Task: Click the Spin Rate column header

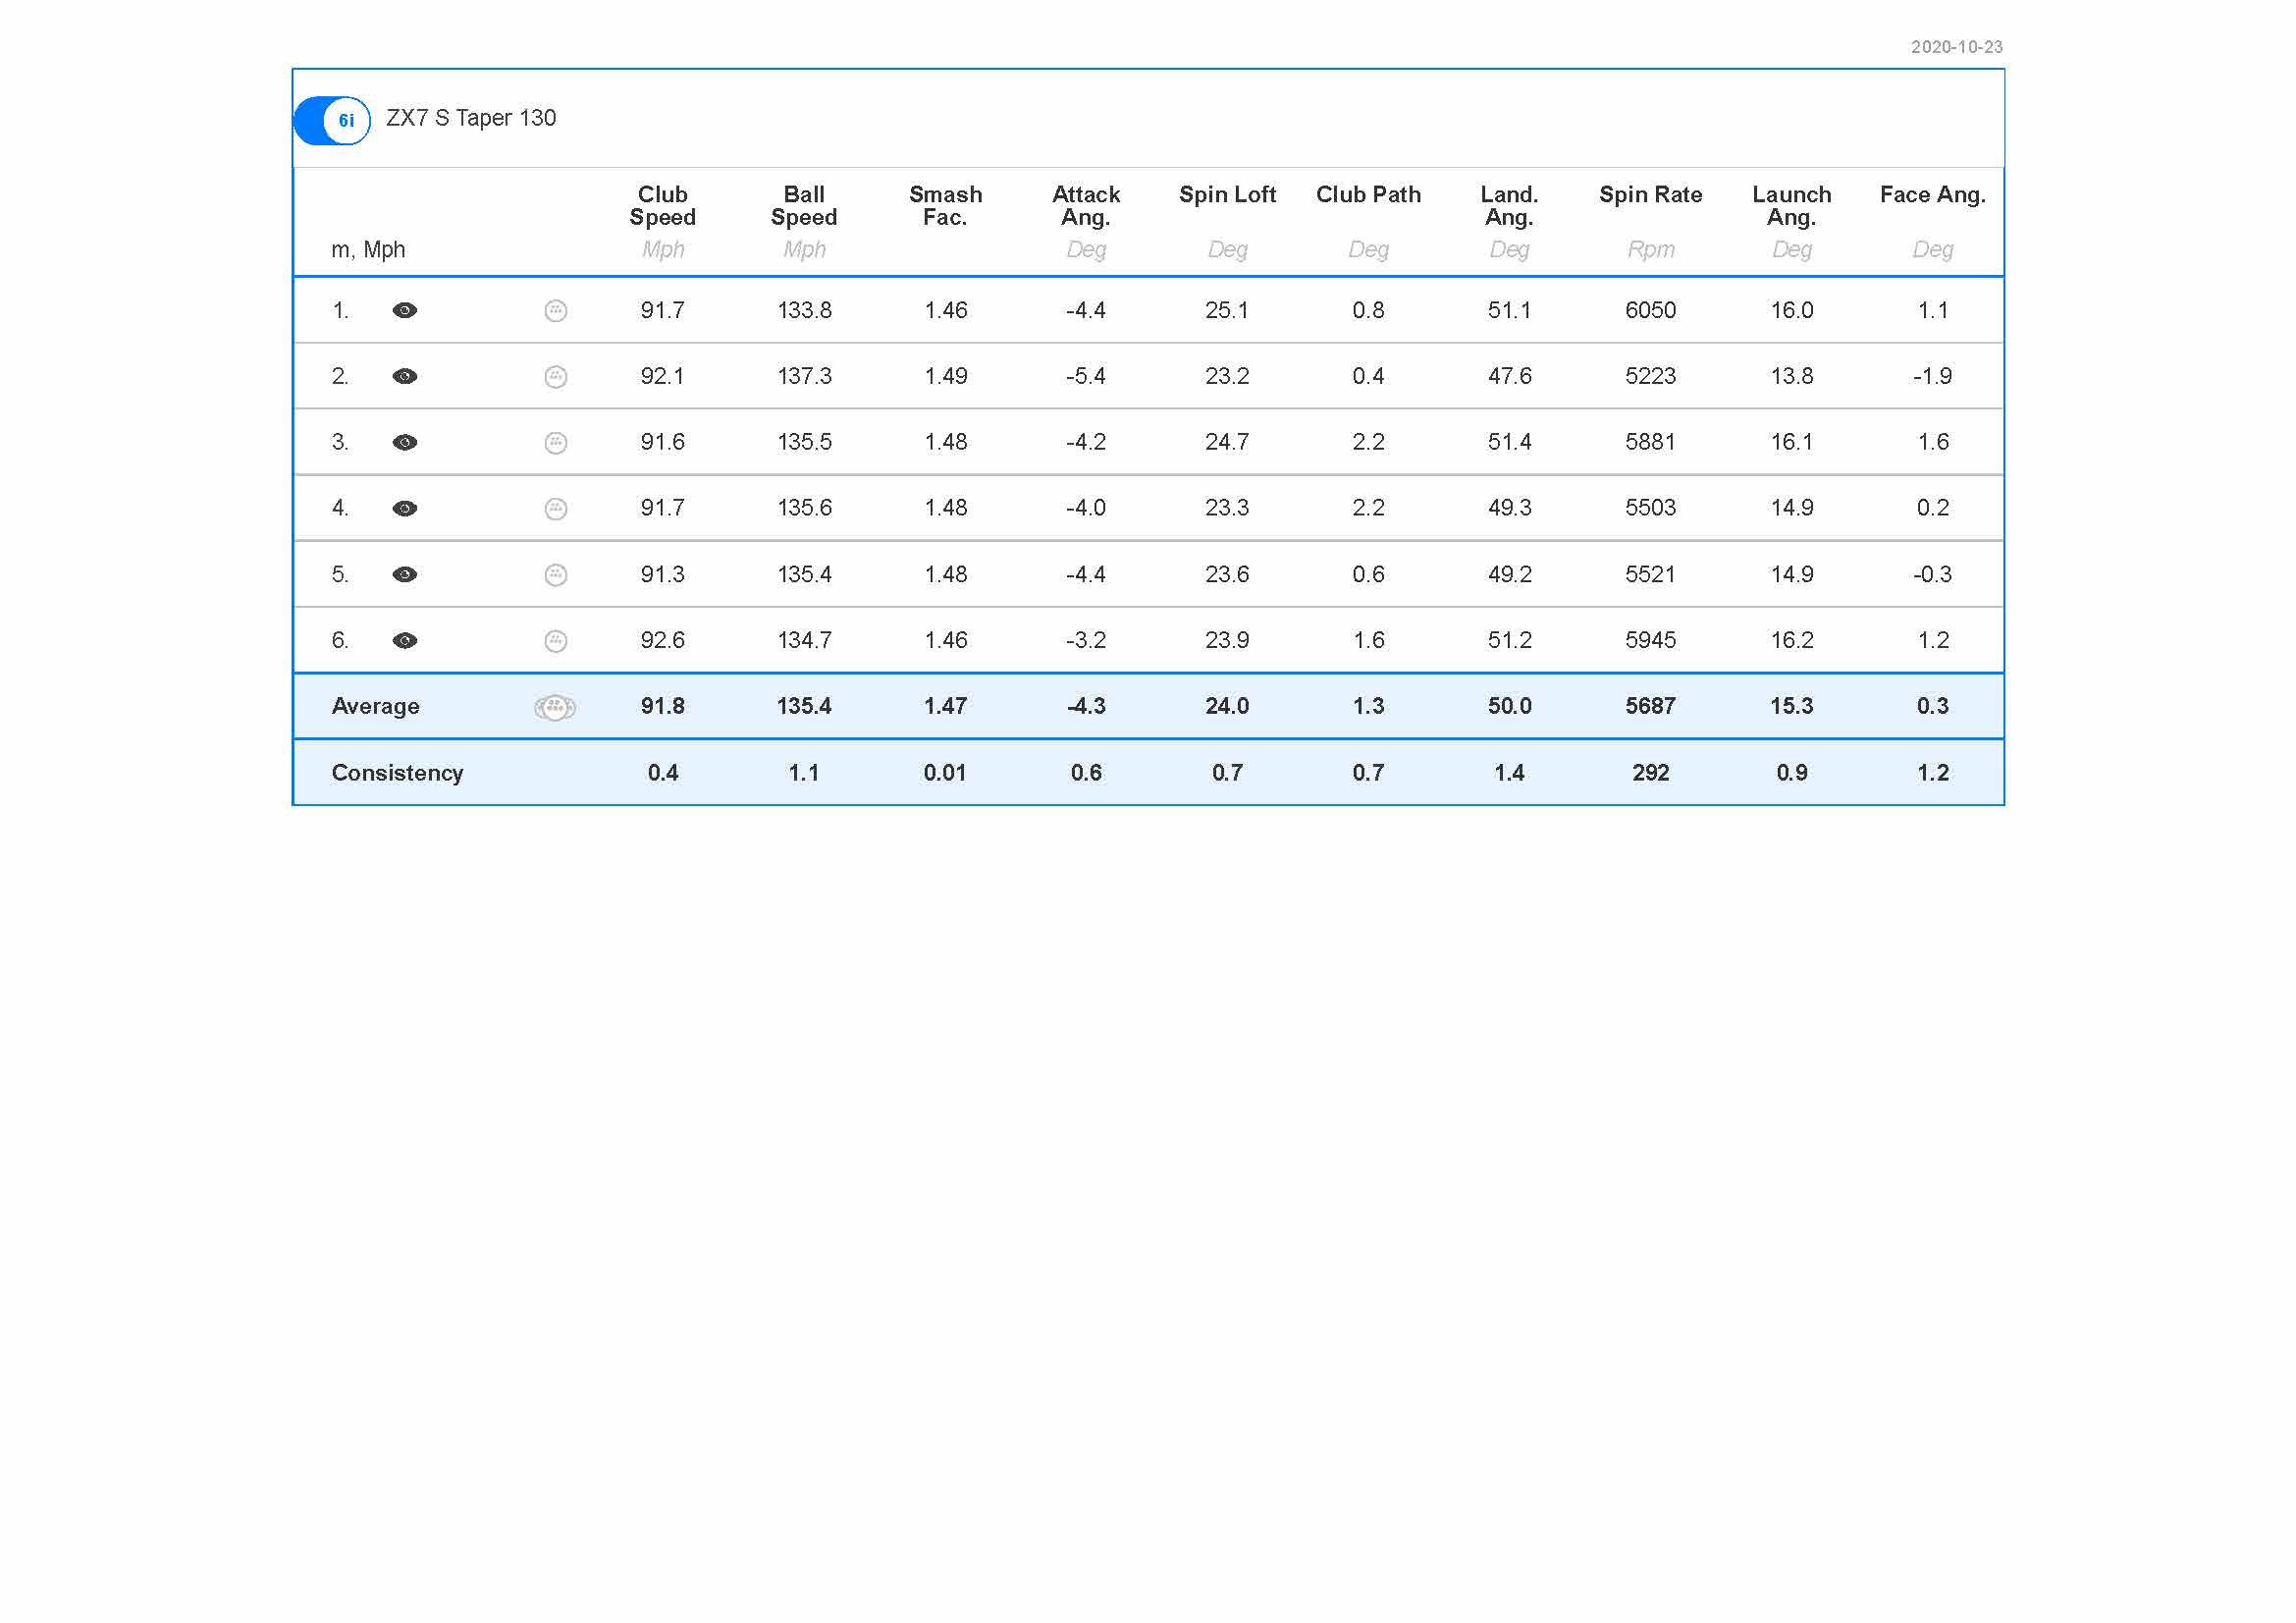Action: (1651, 195)
